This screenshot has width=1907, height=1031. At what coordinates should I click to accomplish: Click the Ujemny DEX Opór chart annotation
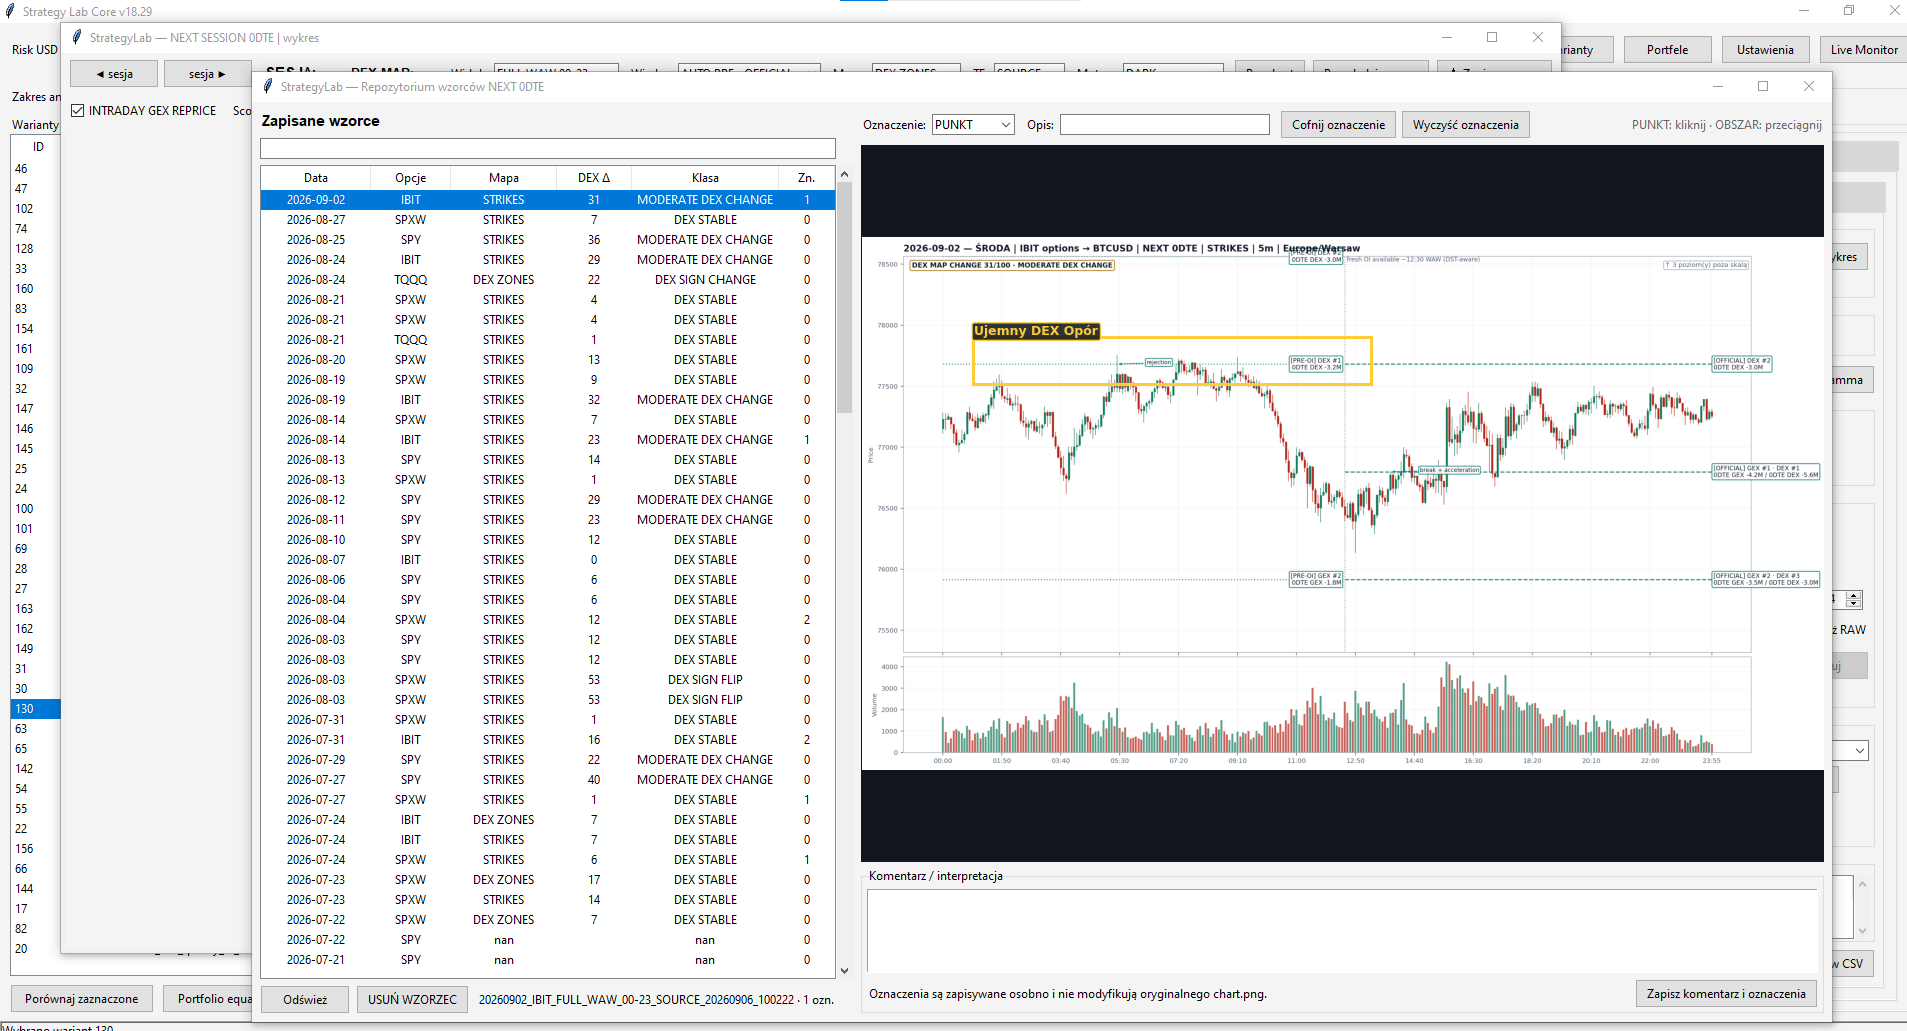tap(1036, 331)
